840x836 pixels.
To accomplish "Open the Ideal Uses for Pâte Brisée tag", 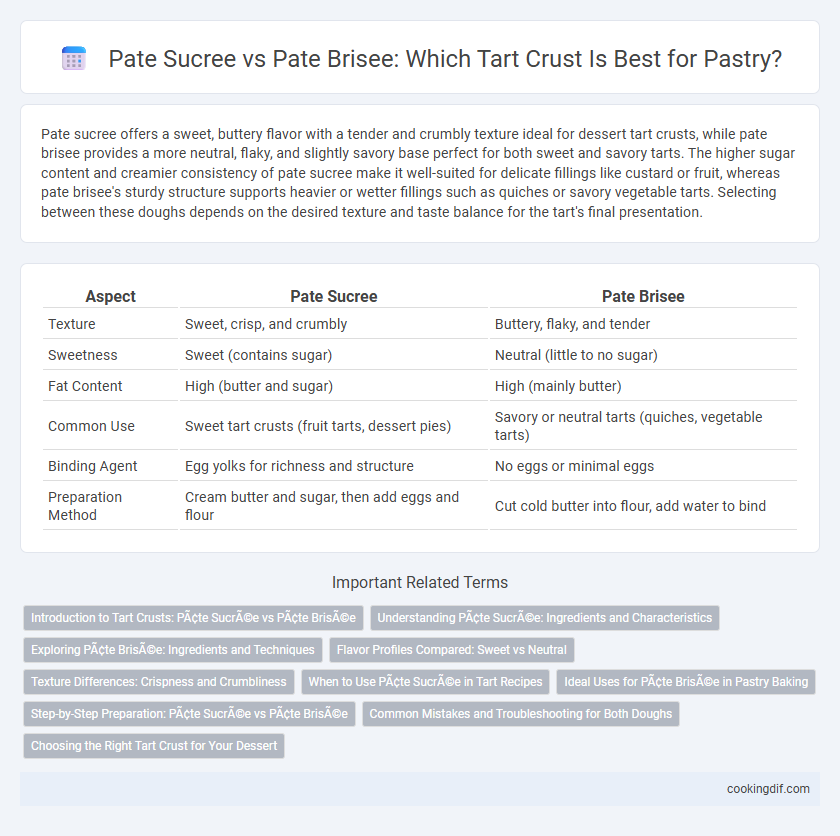I will pyautogui.click(x=686, y=682).
